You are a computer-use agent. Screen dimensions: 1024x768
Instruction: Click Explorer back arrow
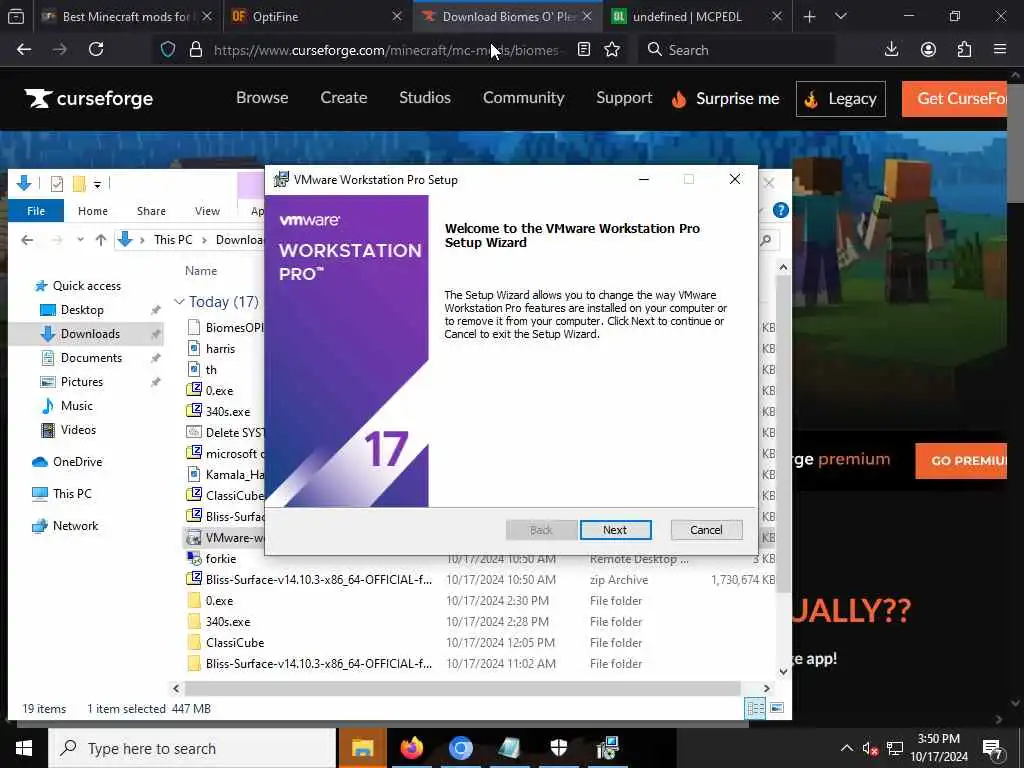pos(27,240)
